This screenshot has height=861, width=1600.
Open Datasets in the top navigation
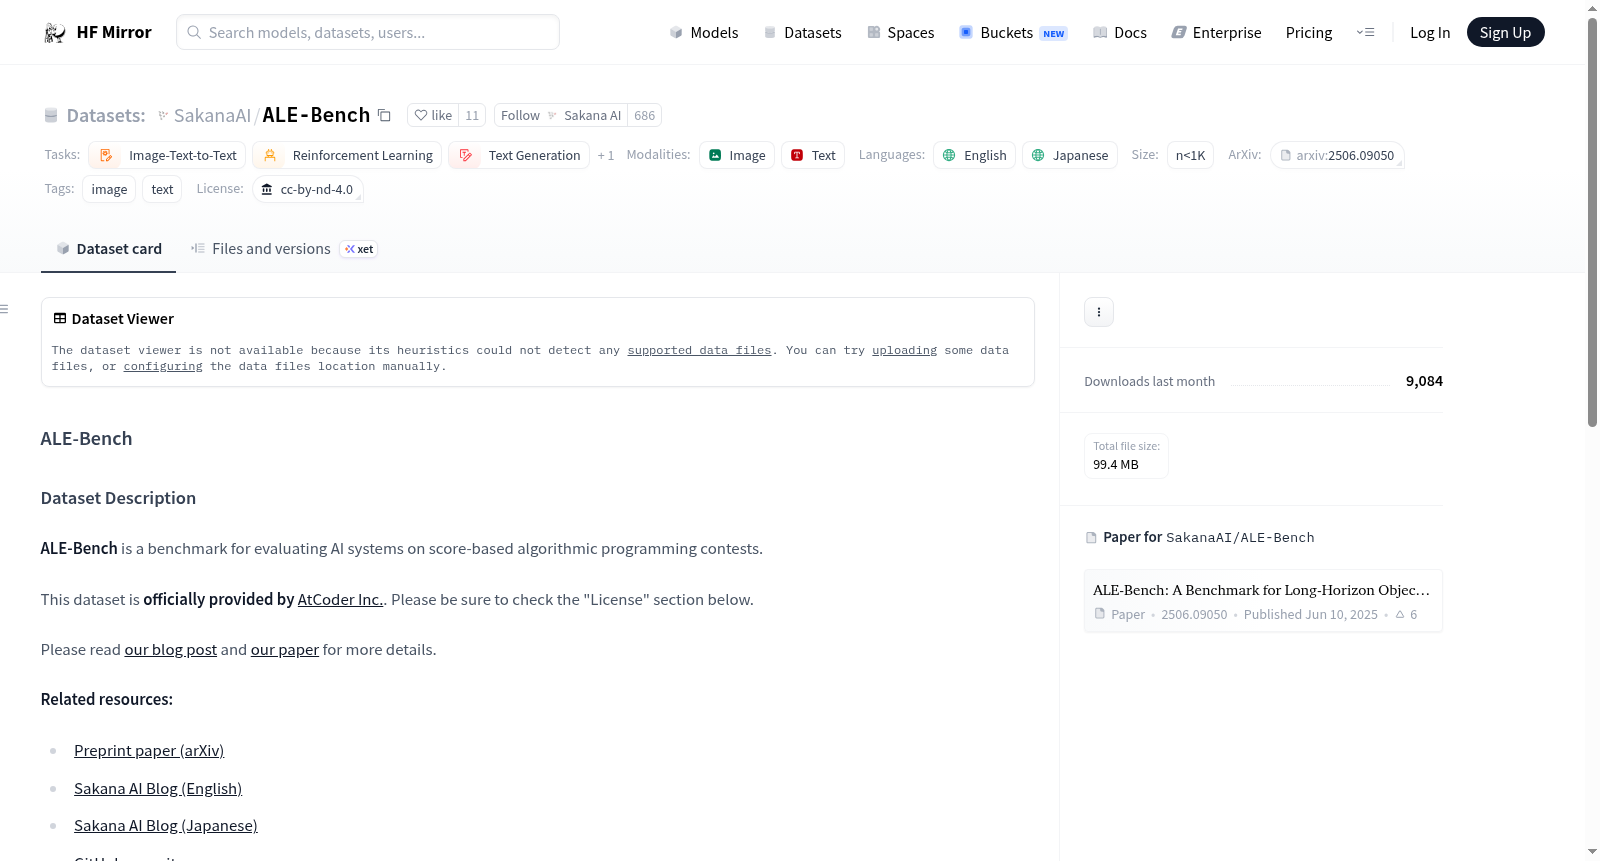point(802,33)
